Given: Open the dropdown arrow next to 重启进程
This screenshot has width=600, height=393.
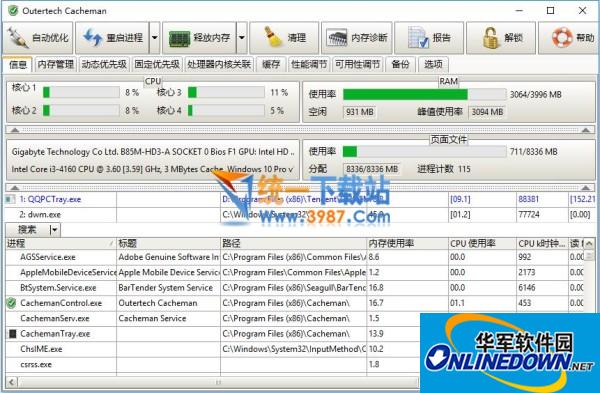Looking at the screenshot, I should click(x=155, y=38).
